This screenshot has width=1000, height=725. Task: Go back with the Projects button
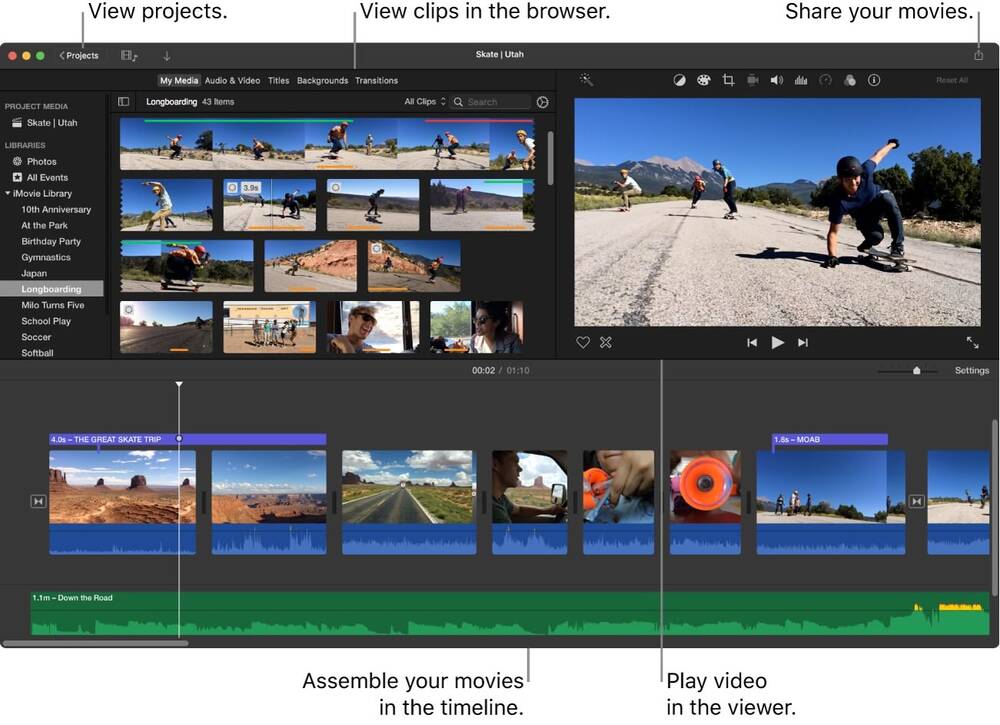(x=78, y=55)
